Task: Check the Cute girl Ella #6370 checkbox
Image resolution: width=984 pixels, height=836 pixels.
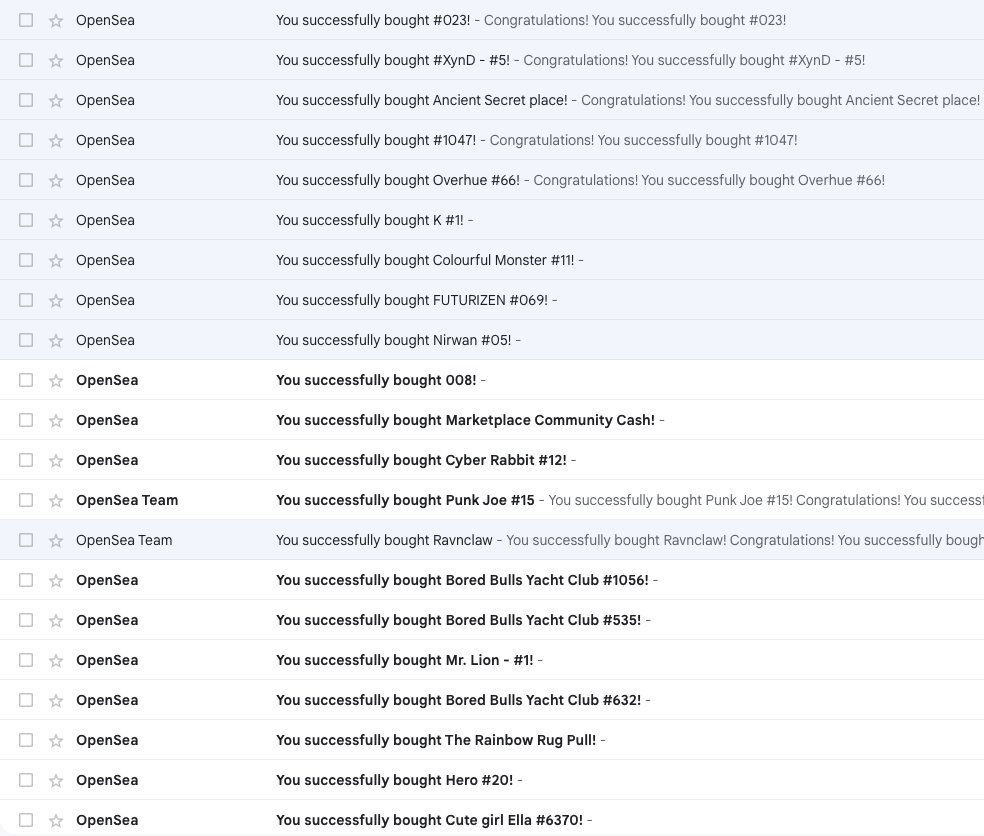Action: click(26, 820)
